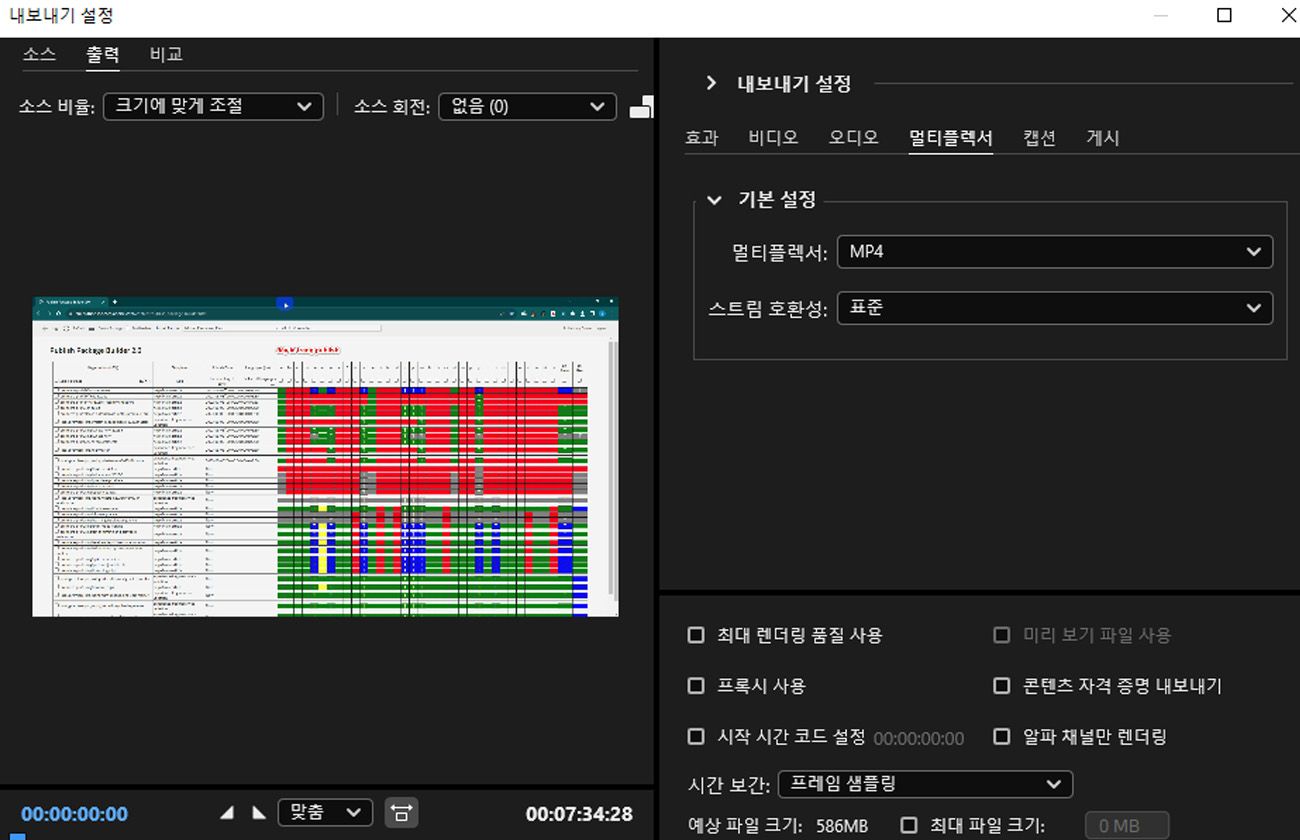Enable 최대 렌더링 품질 사용 checkbox

tap(696, 635)
